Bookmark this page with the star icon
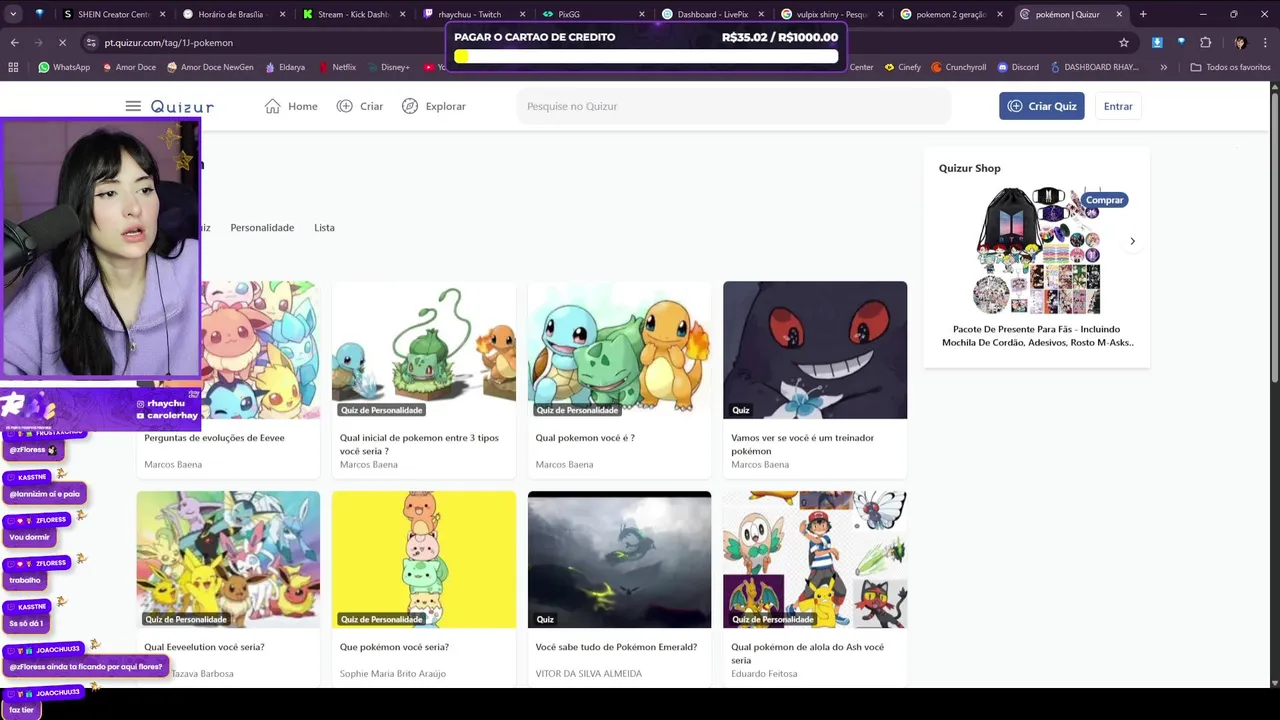The image size is (1280, 720). point(1124,42)
